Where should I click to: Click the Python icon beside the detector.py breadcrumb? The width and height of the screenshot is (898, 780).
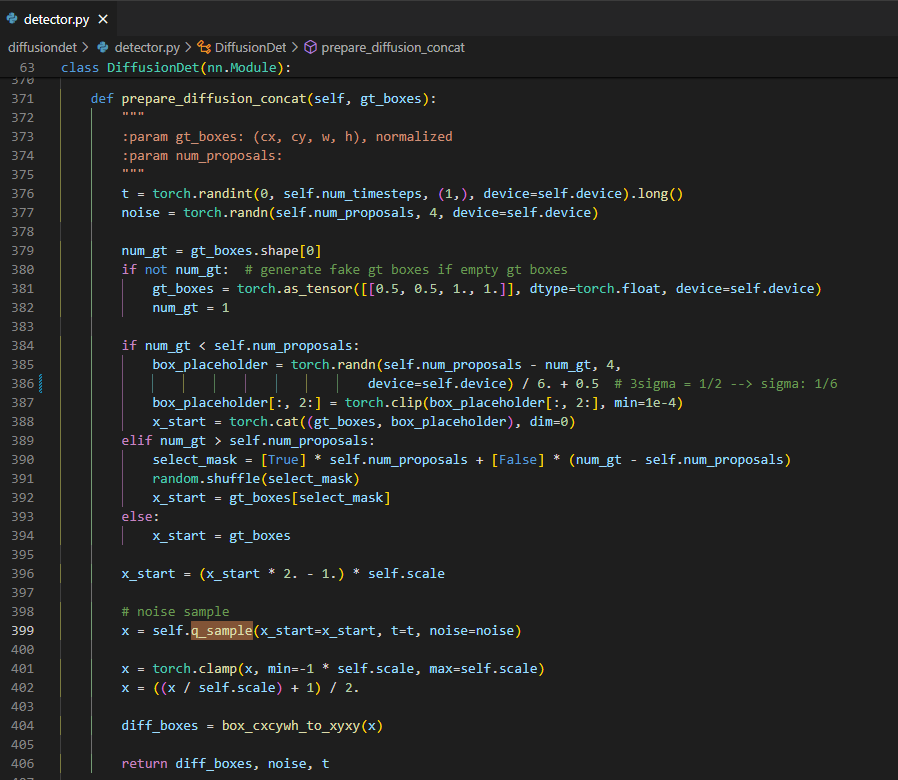pos(103,47)
